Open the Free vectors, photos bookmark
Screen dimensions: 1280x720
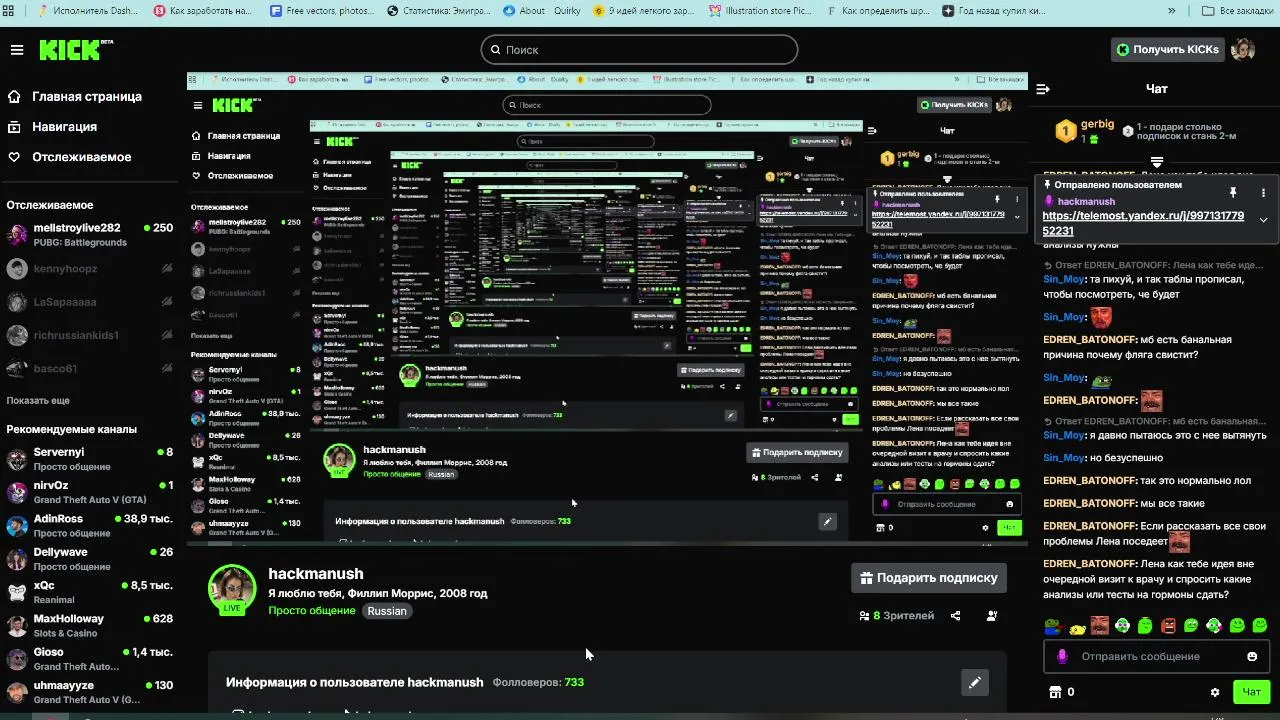click(323, 10)
